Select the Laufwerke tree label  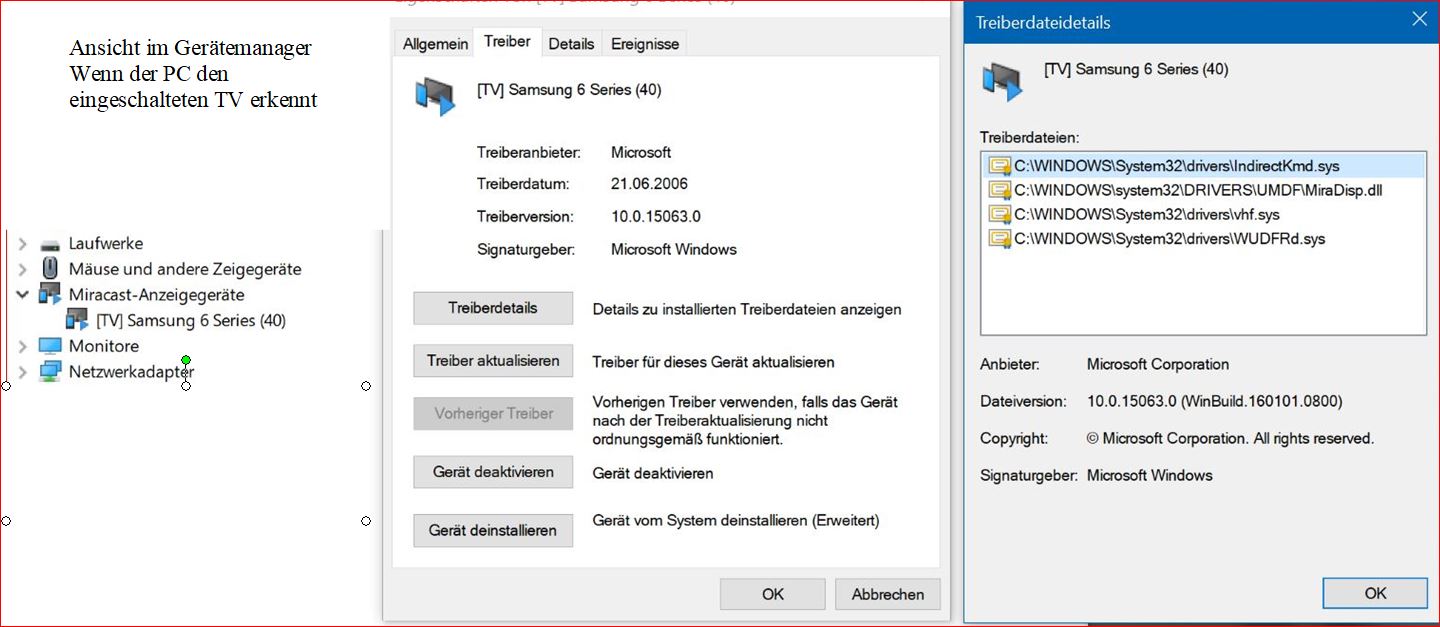pos(106,244)
